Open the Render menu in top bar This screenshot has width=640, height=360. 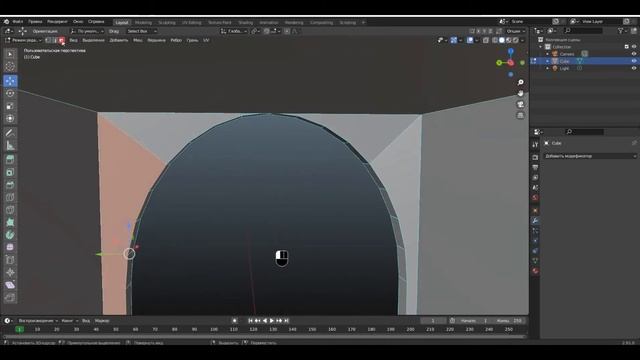click(57, 22)
